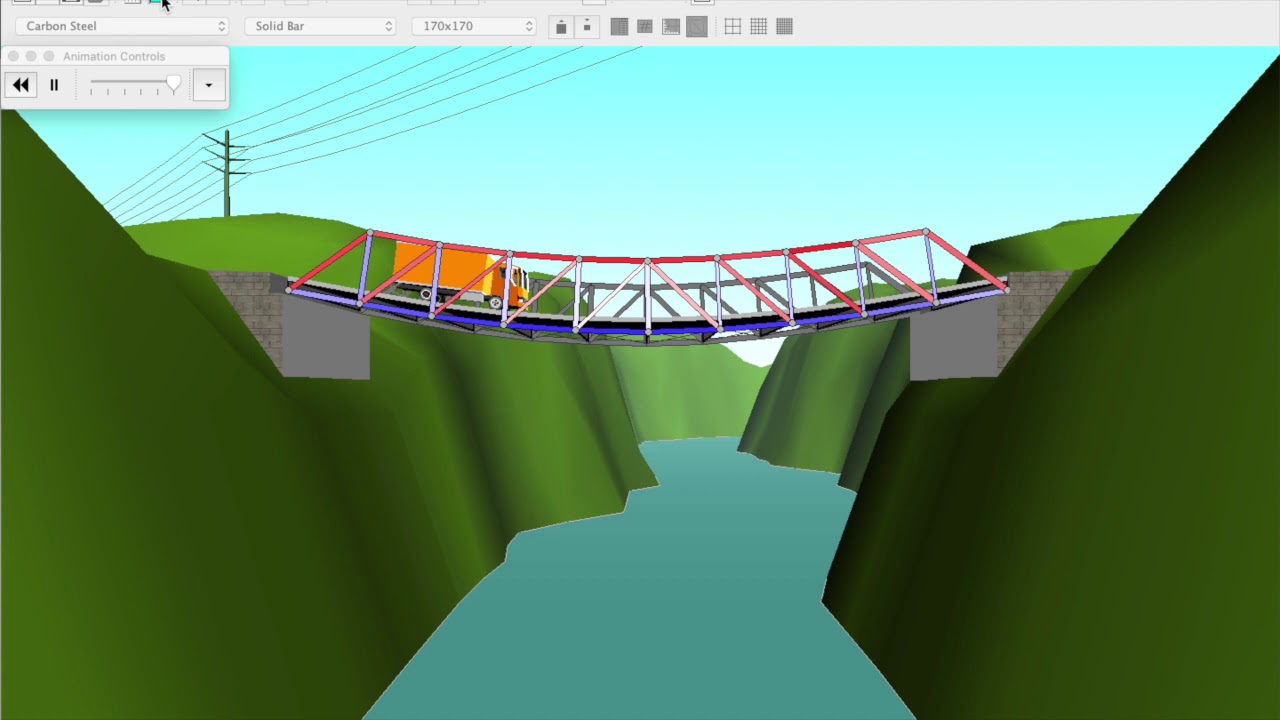Click the increase member size up-arrow icon
Screen dimensions: 1280x720
[x=561, y=27]
